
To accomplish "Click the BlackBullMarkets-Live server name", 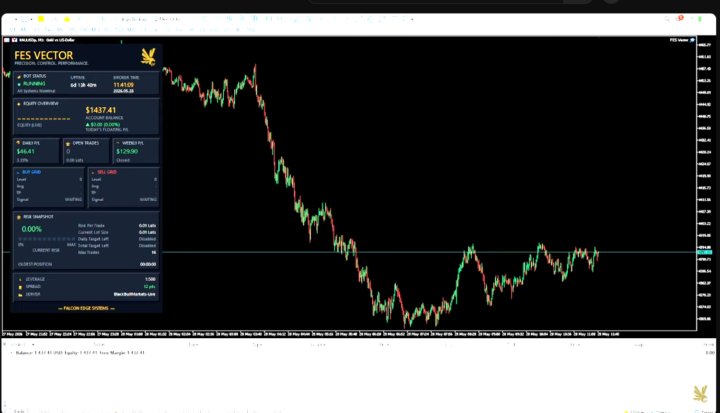I will [x=135, y=294].
